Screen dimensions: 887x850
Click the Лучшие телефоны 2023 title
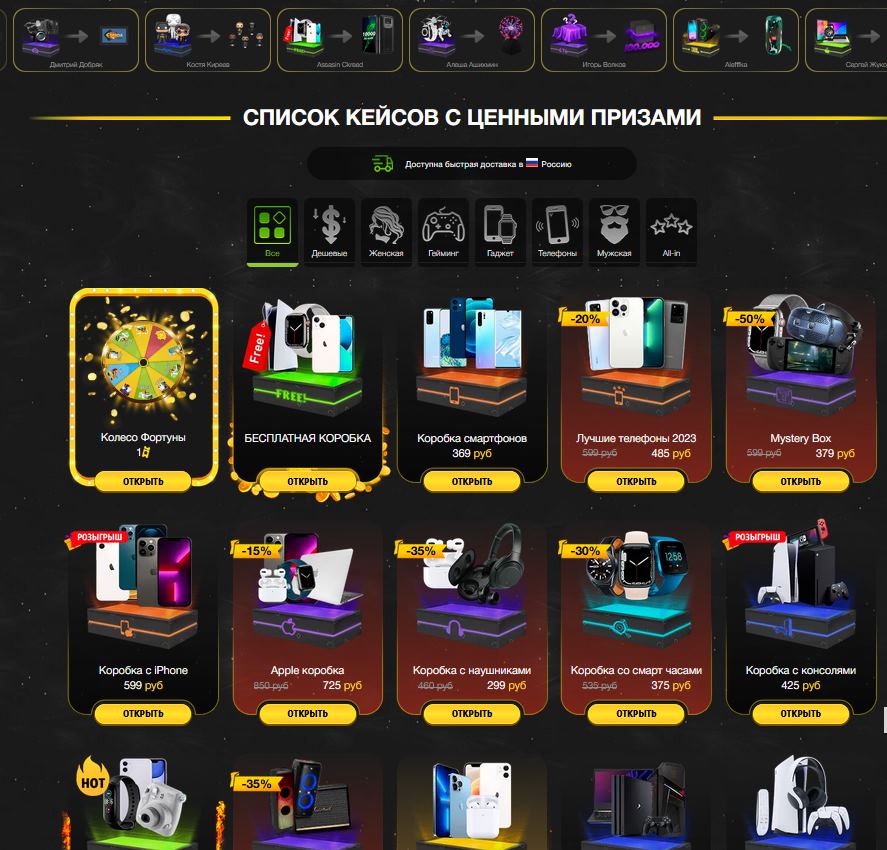(x=636, y=438)
